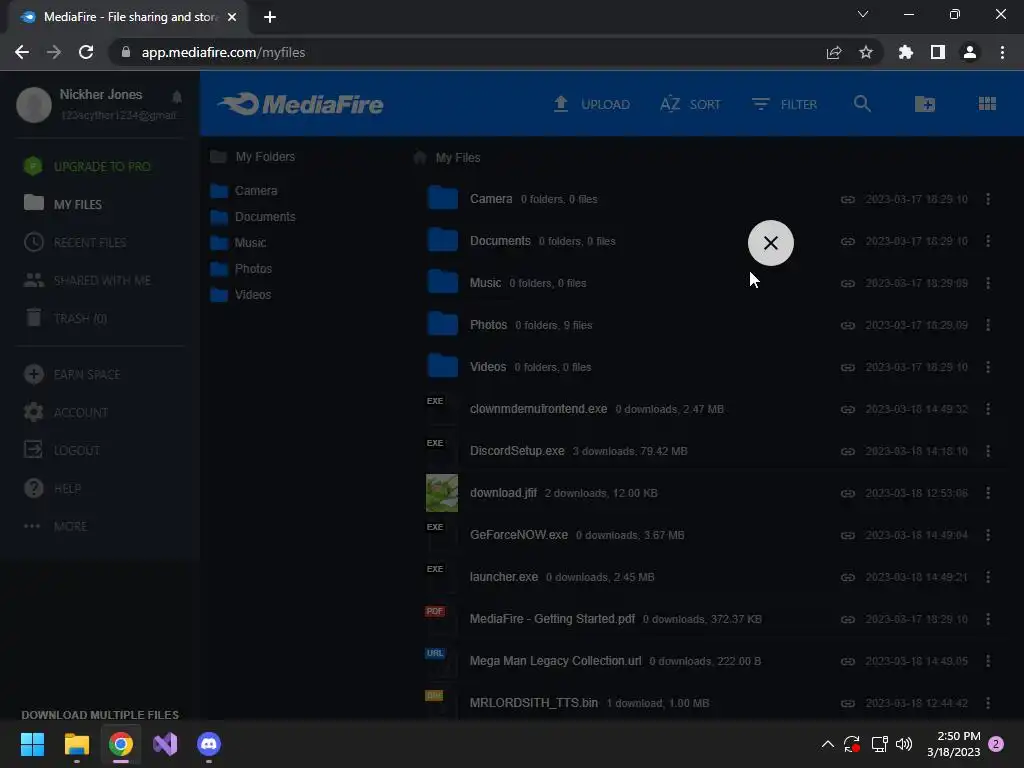Image resolution: width=1024 pixels, height=768 pixels.
Task: Open the Filter menu
Action: (x=784, y=104)
